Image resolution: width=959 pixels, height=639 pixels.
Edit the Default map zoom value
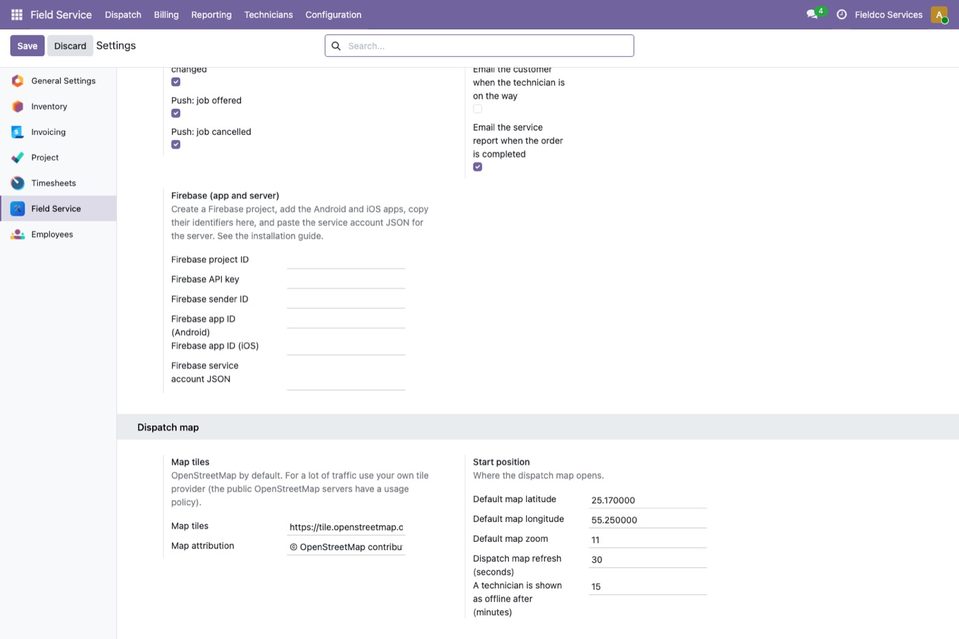[x=648, y=540]
